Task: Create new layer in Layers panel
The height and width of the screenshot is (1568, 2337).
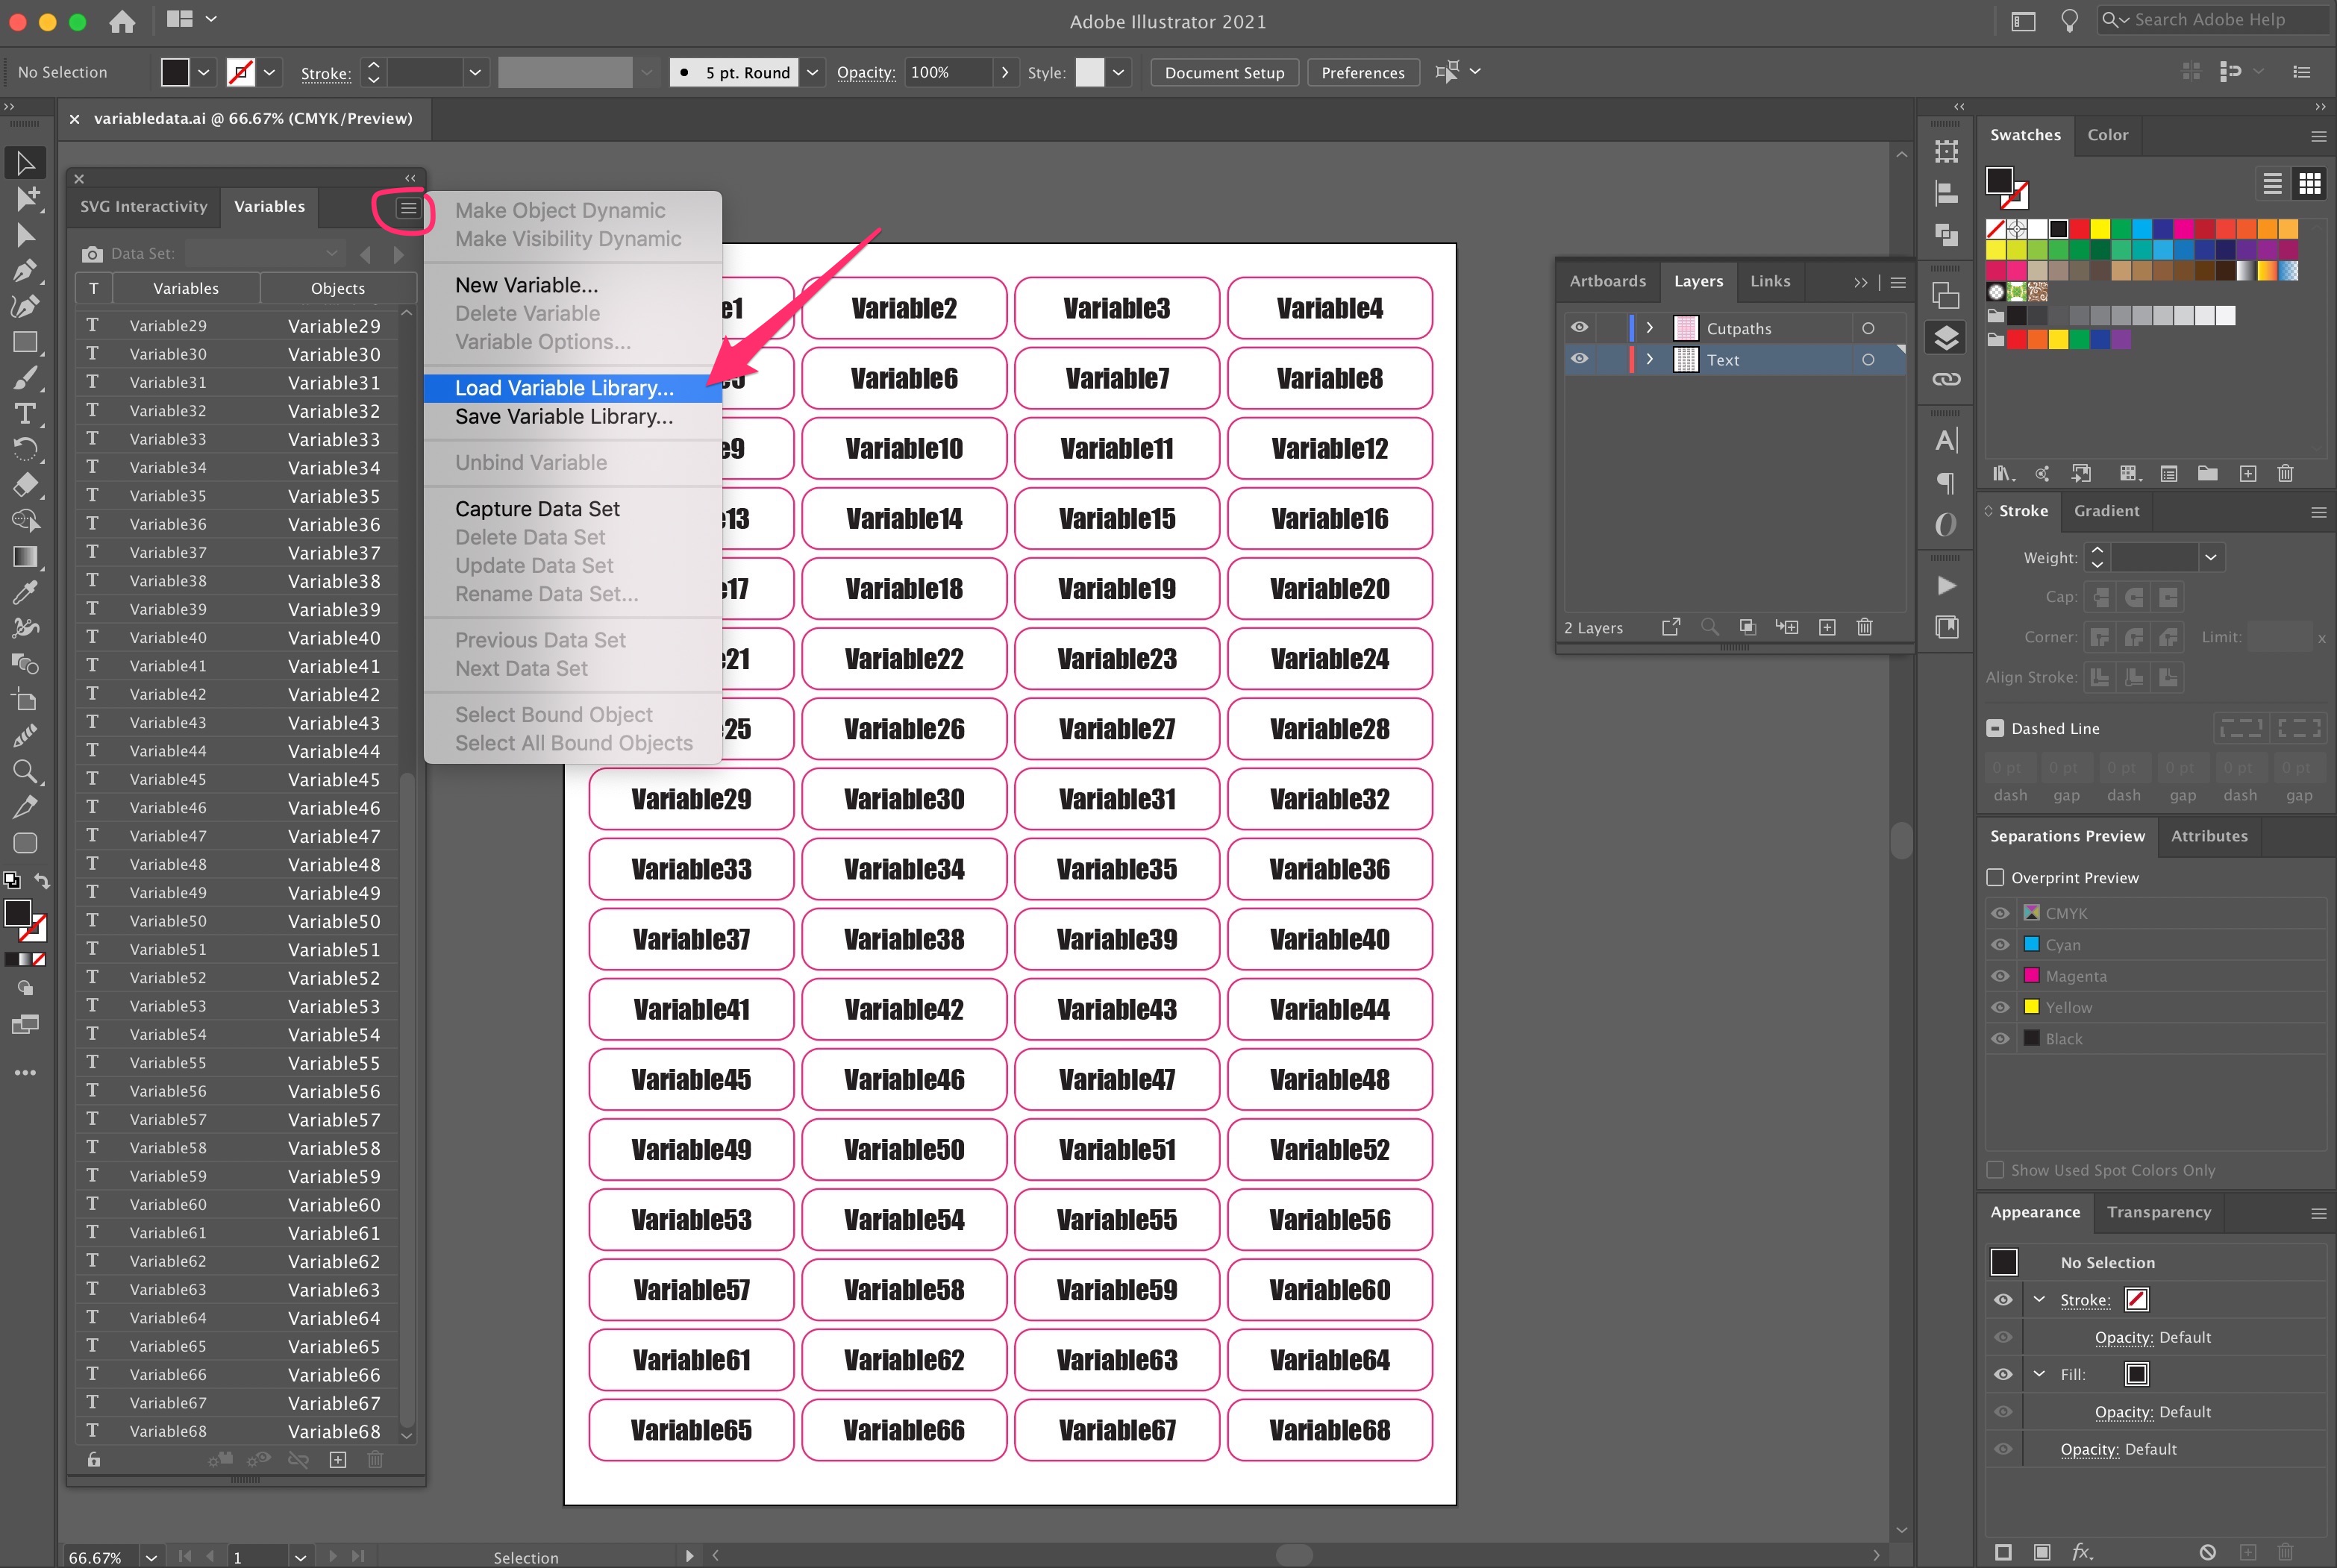Action: [x=1827, y=627]
